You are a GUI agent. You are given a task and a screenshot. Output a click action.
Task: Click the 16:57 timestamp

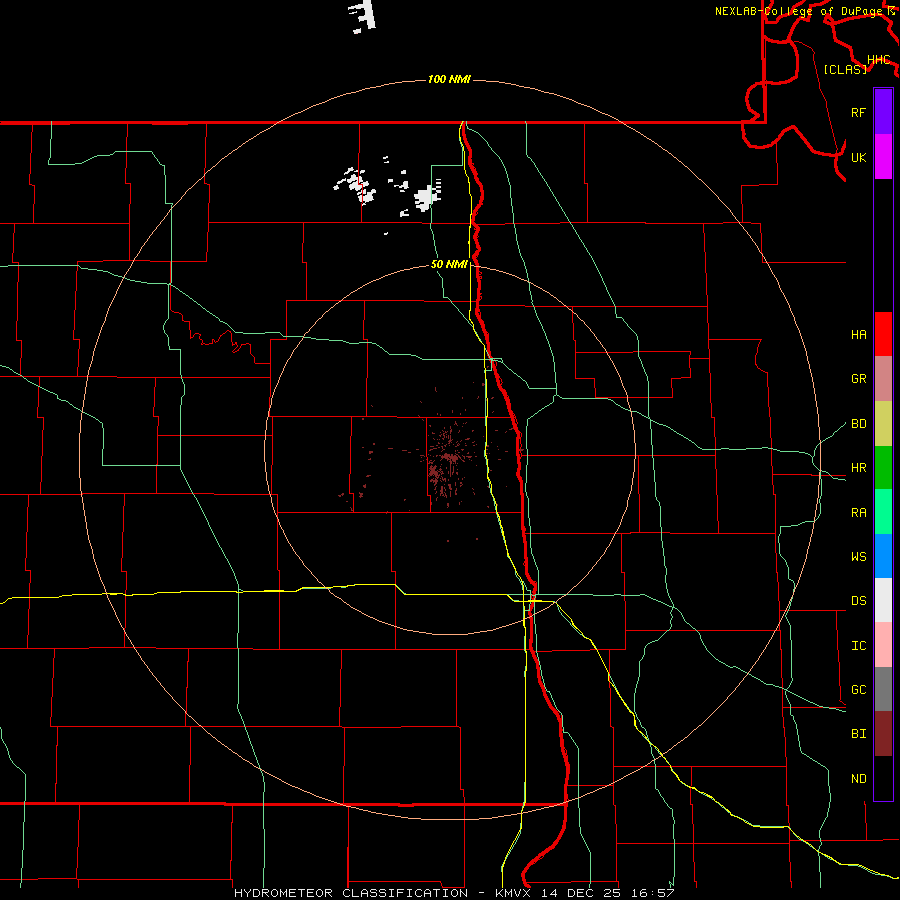654,893
